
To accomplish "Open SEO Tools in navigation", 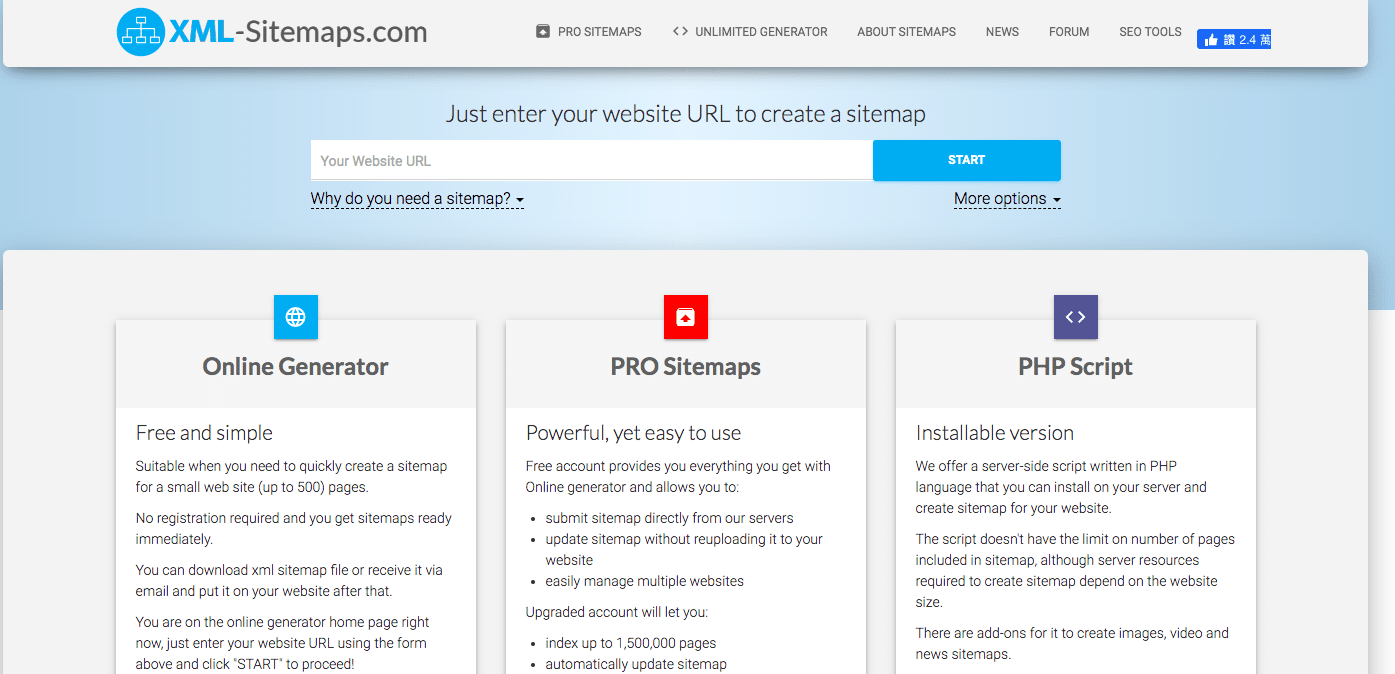I will point(1150,32).
